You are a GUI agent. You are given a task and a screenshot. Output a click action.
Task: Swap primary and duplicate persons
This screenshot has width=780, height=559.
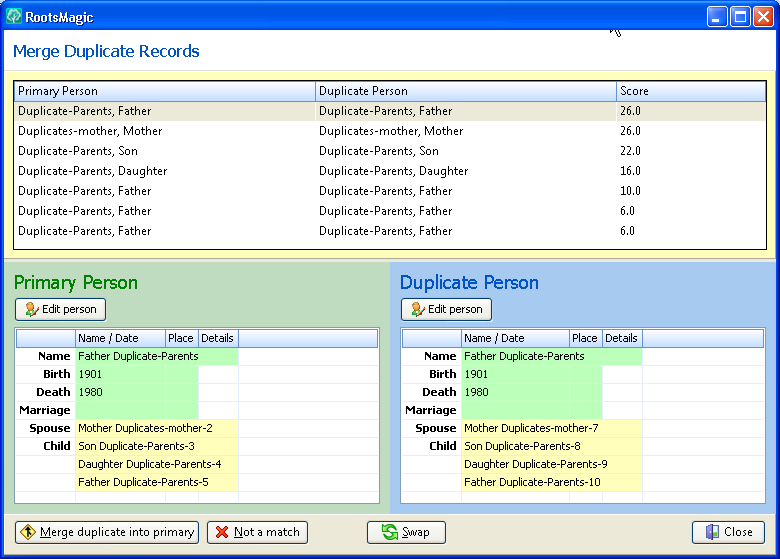pos(406,532)
